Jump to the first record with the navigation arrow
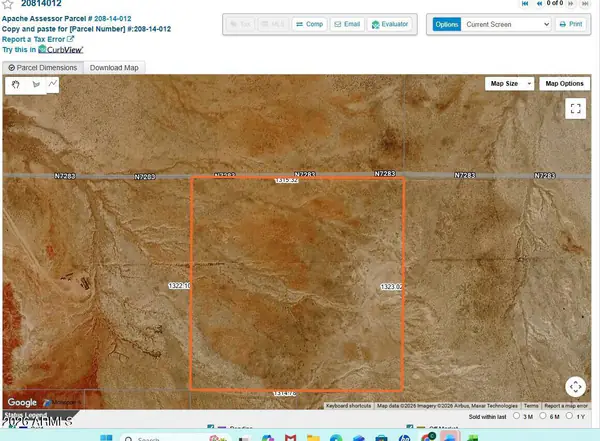Screen dimensions: 600x441 [525, 3]
